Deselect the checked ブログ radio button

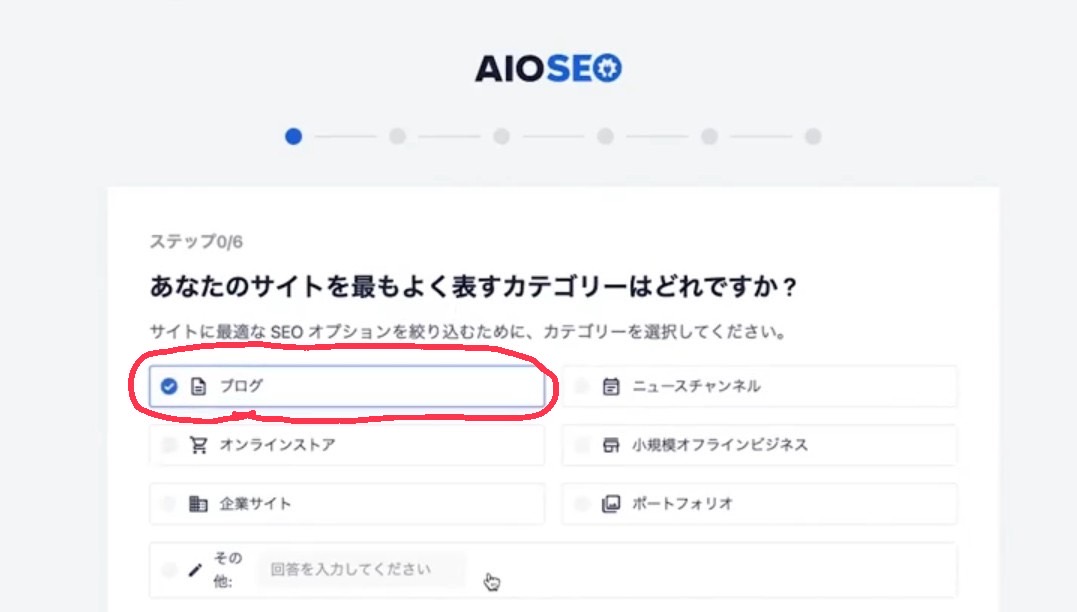(169, 387)
